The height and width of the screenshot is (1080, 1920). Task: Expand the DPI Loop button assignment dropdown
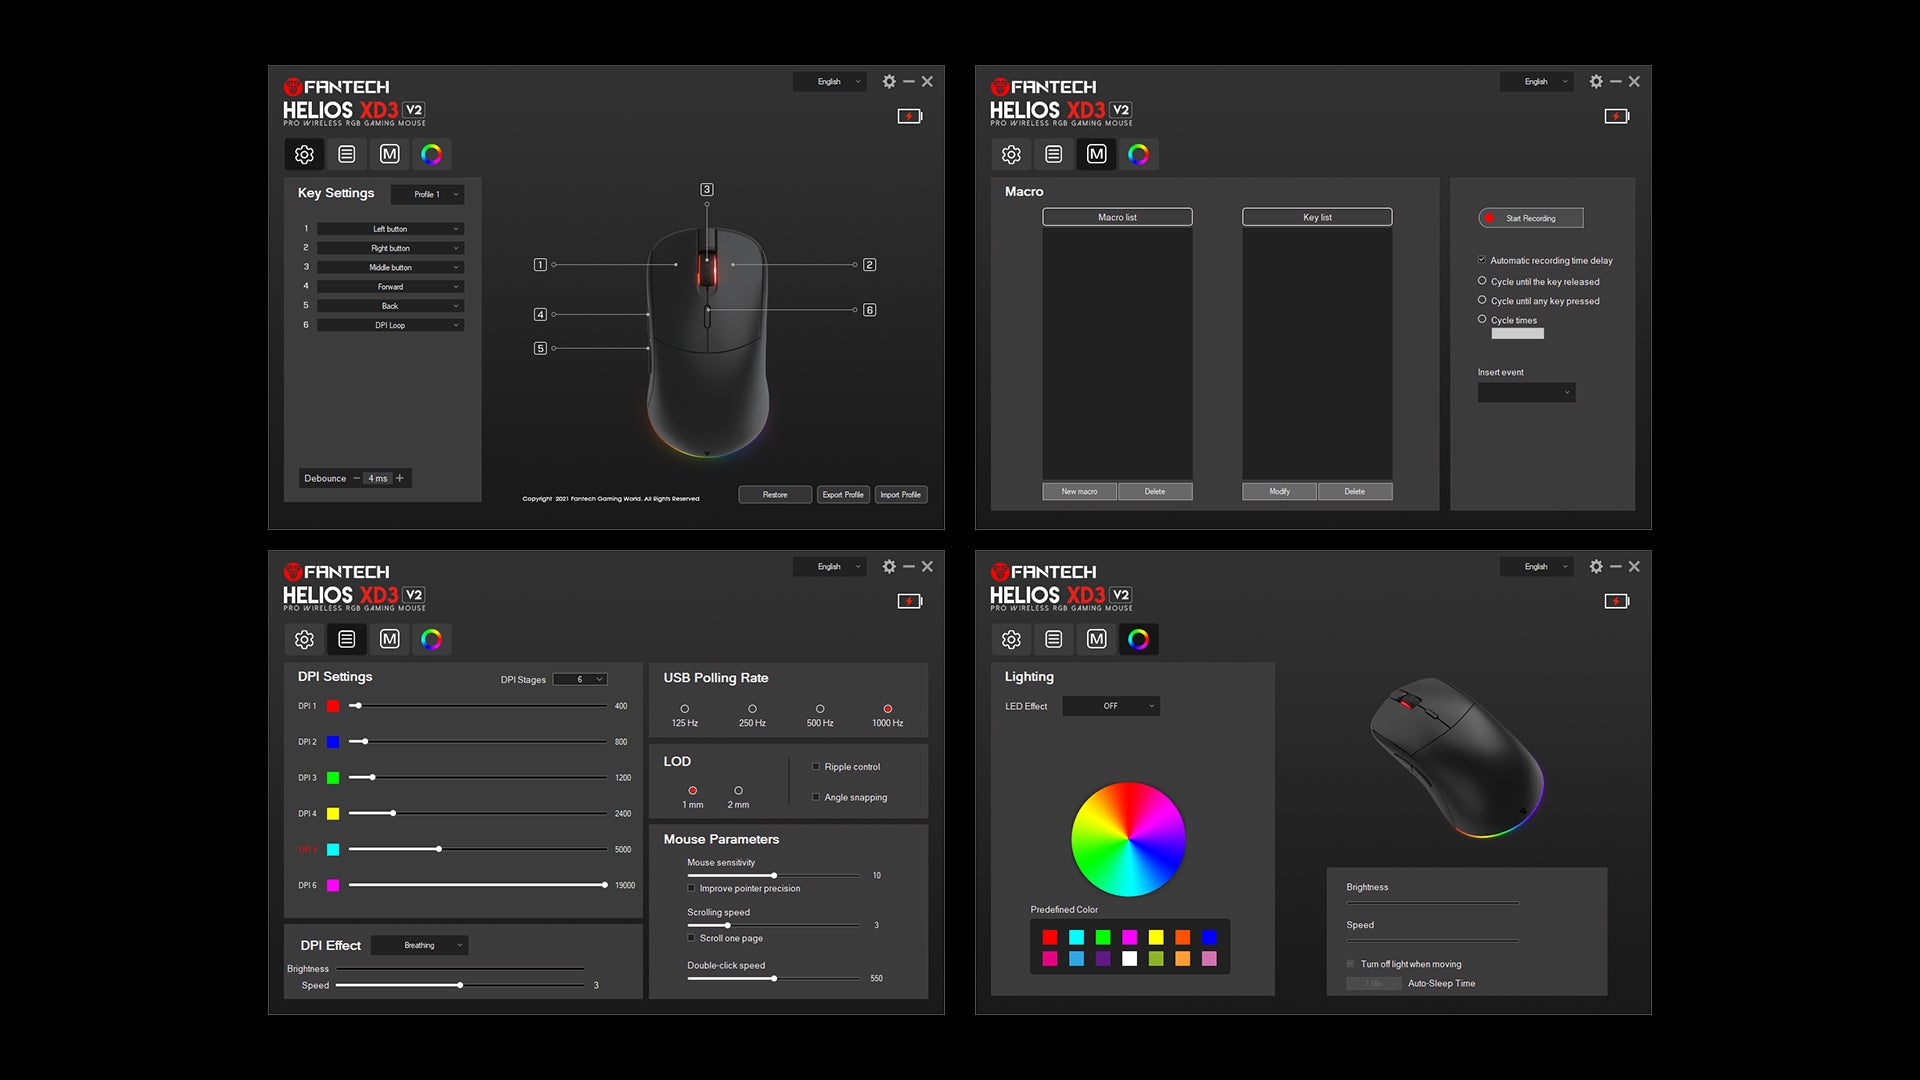tap(390, 325)
